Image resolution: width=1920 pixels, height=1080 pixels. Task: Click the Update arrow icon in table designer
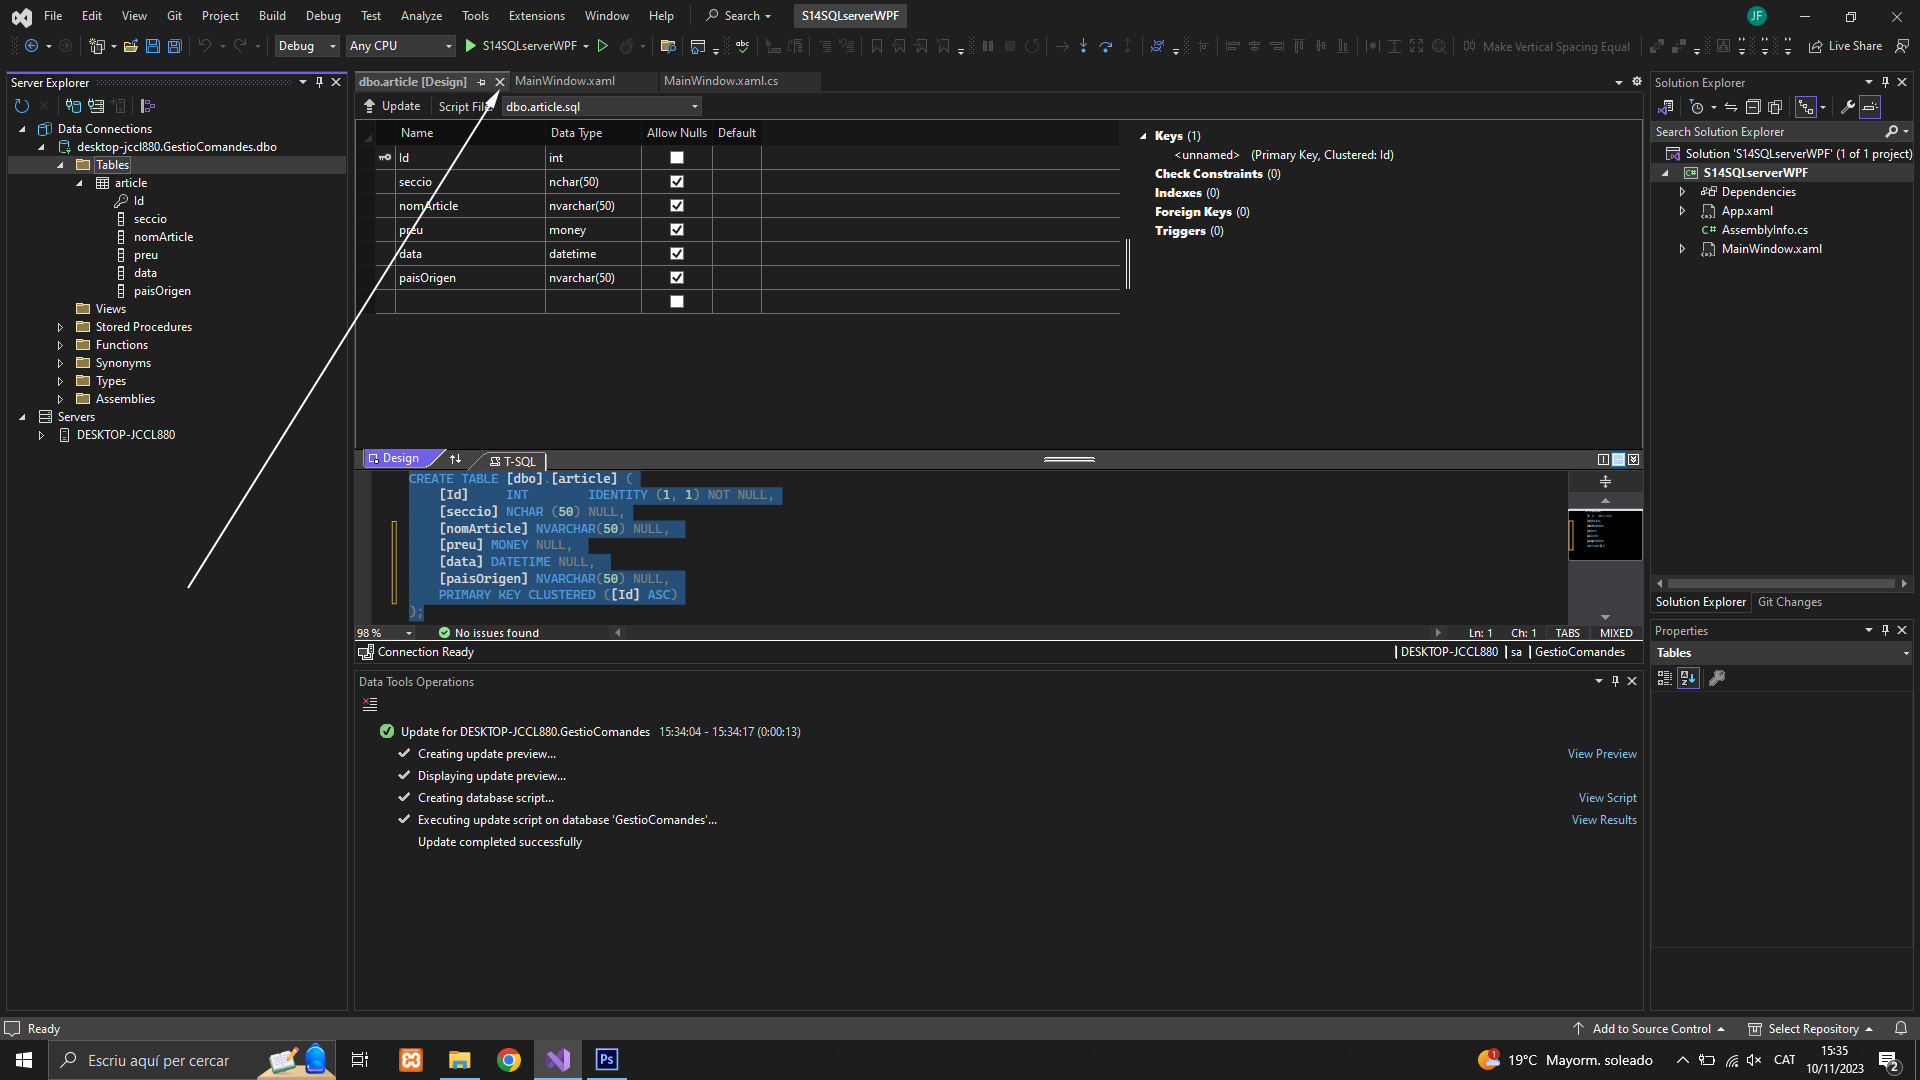pos(370,106)
